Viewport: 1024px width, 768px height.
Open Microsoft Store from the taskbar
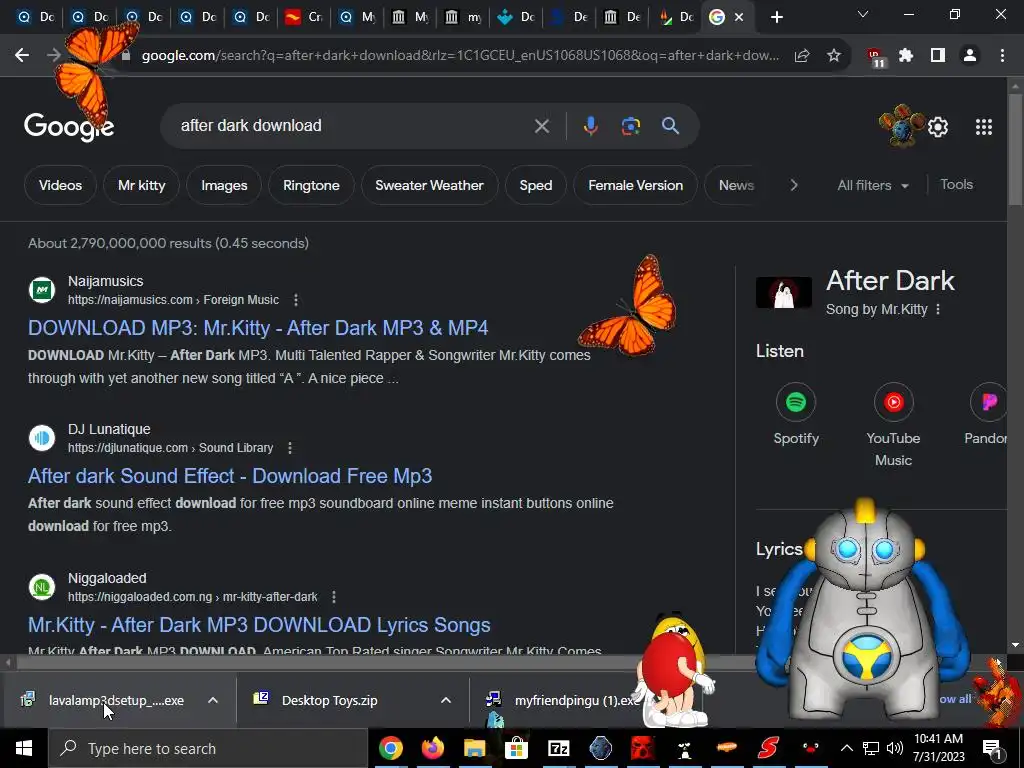coord(516,748)
